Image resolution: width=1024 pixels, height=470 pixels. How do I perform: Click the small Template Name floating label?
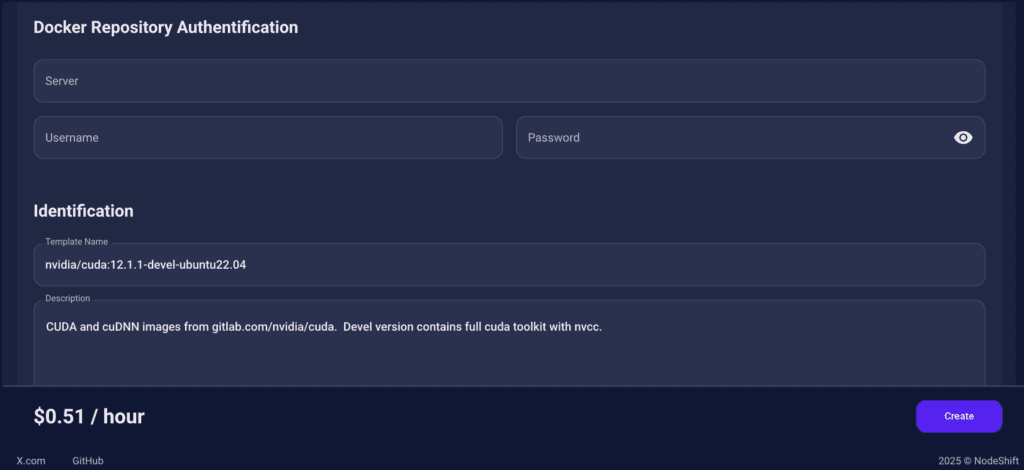coord(76,242)
